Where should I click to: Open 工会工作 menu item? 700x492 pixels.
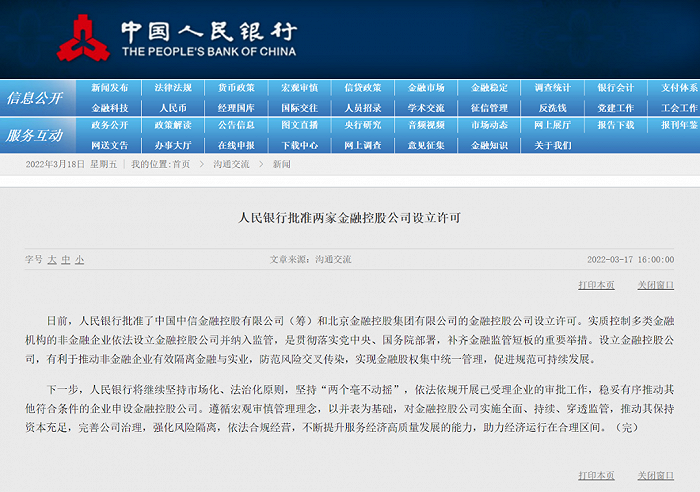click(679, 108)
